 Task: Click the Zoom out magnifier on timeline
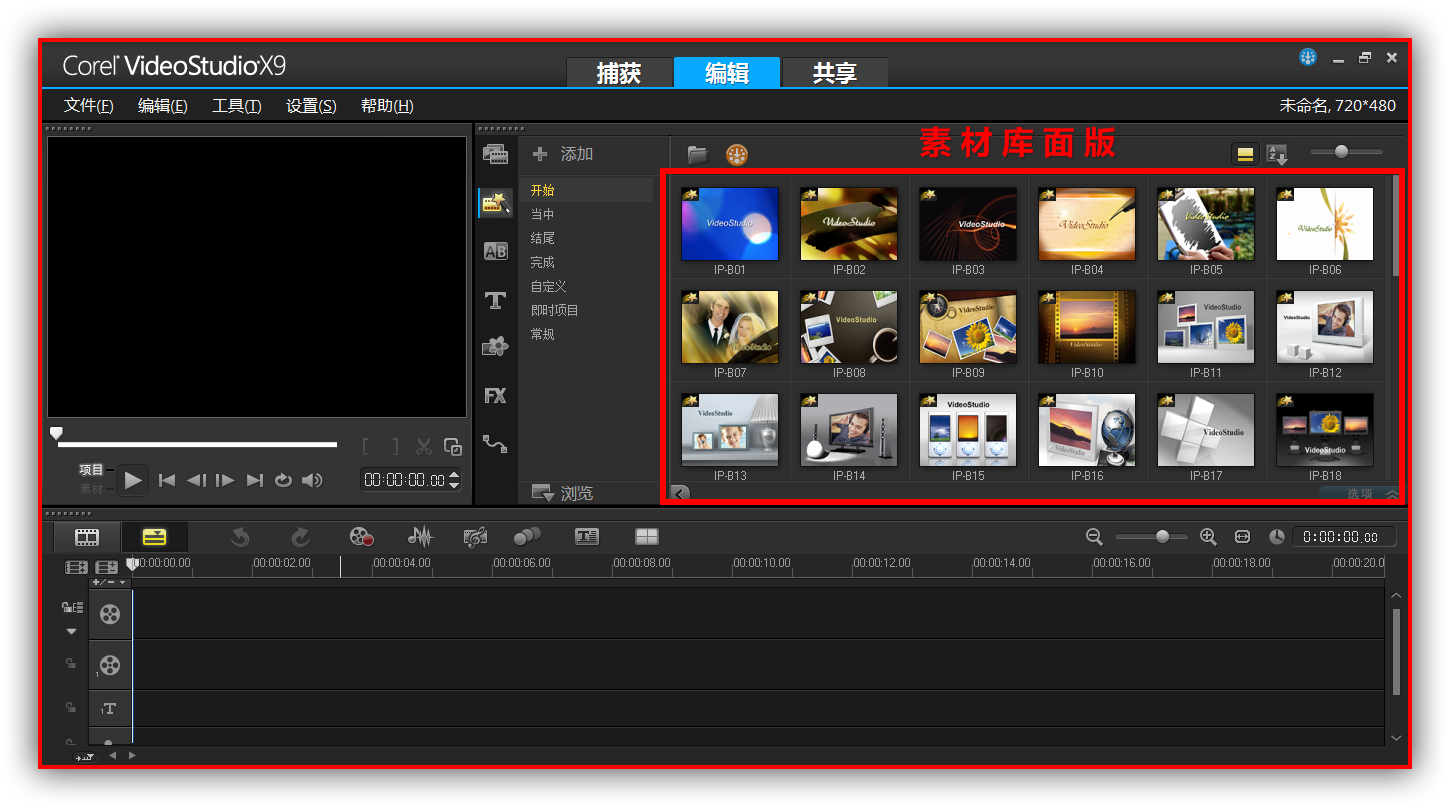coord(1094,537)
